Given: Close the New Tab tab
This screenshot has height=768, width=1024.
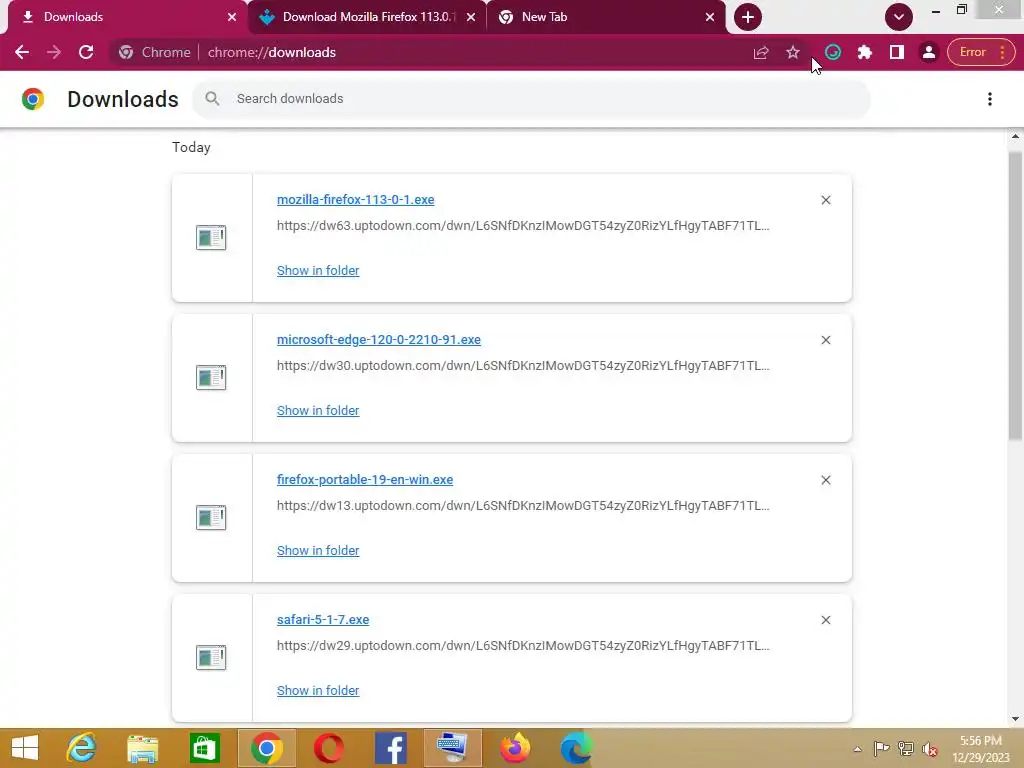Looking at the screenshot, I should (x=710, y=17).
